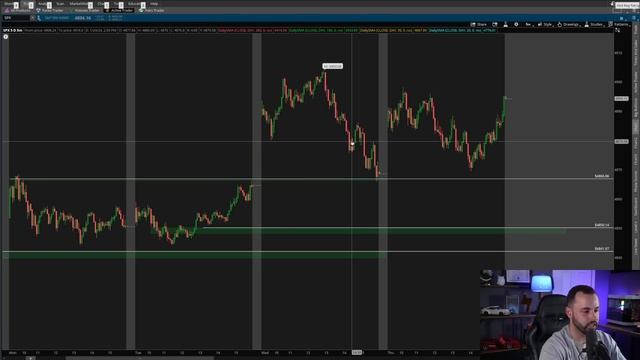The height and width of the screenshot is (360, 640).
Task: Click the icon below the Patterns button
Action: [618, 30]
